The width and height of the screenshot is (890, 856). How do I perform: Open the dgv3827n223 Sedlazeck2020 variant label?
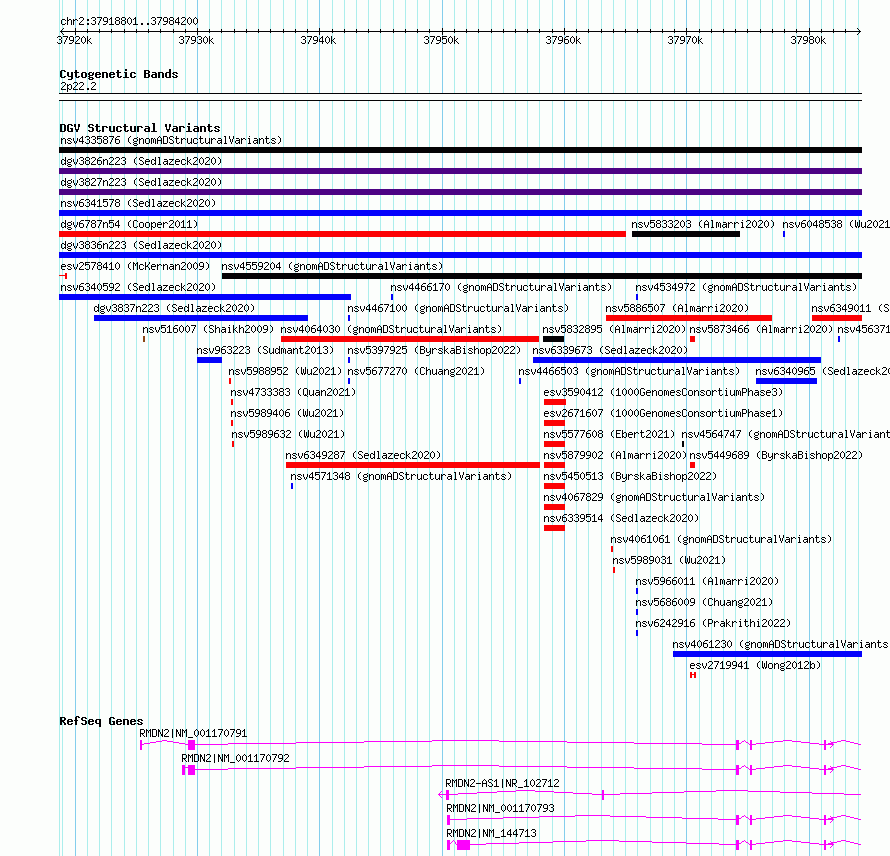click(x=141, y=182)
